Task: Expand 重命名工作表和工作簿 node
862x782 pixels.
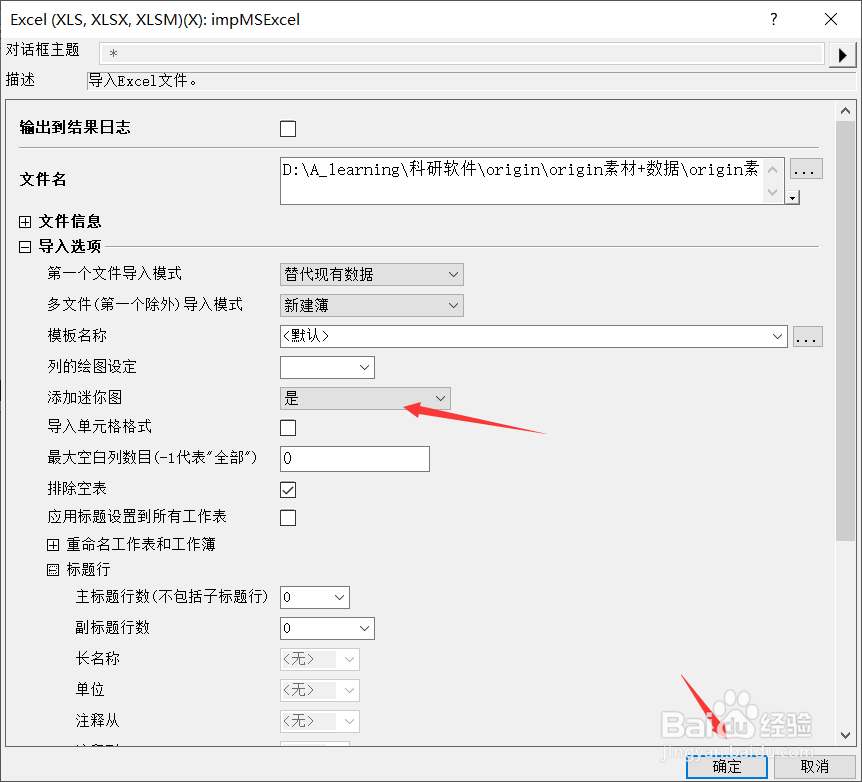Action: (53, 544)
